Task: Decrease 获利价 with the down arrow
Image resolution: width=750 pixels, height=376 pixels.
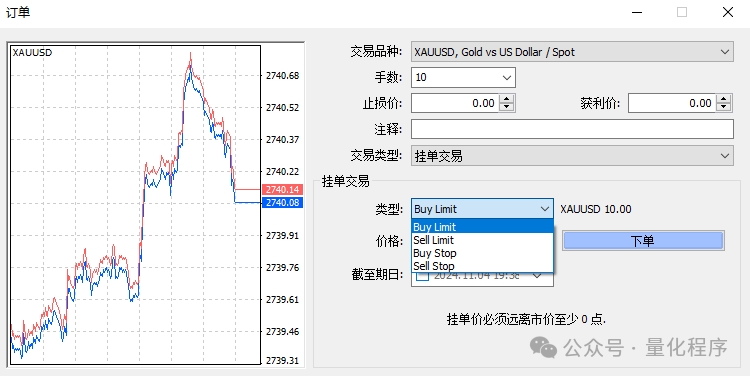Action: tap(724, 107)
